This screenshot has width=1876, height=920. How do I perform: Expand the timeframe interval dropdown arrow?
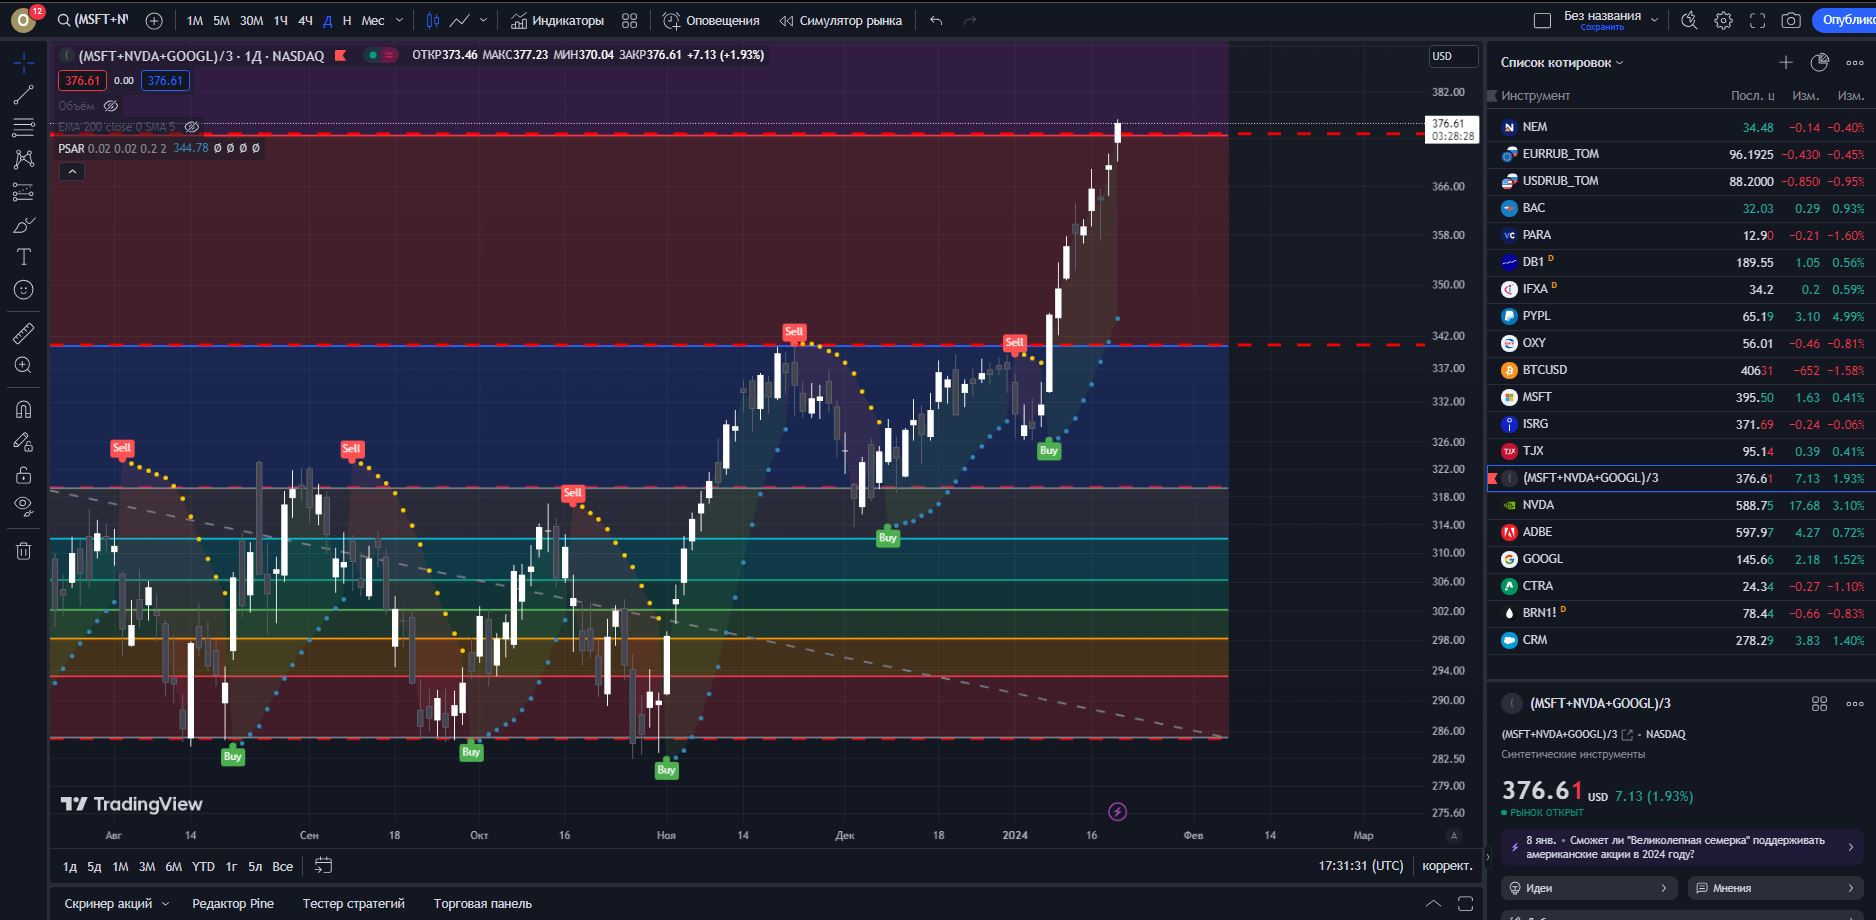(400, 20)
